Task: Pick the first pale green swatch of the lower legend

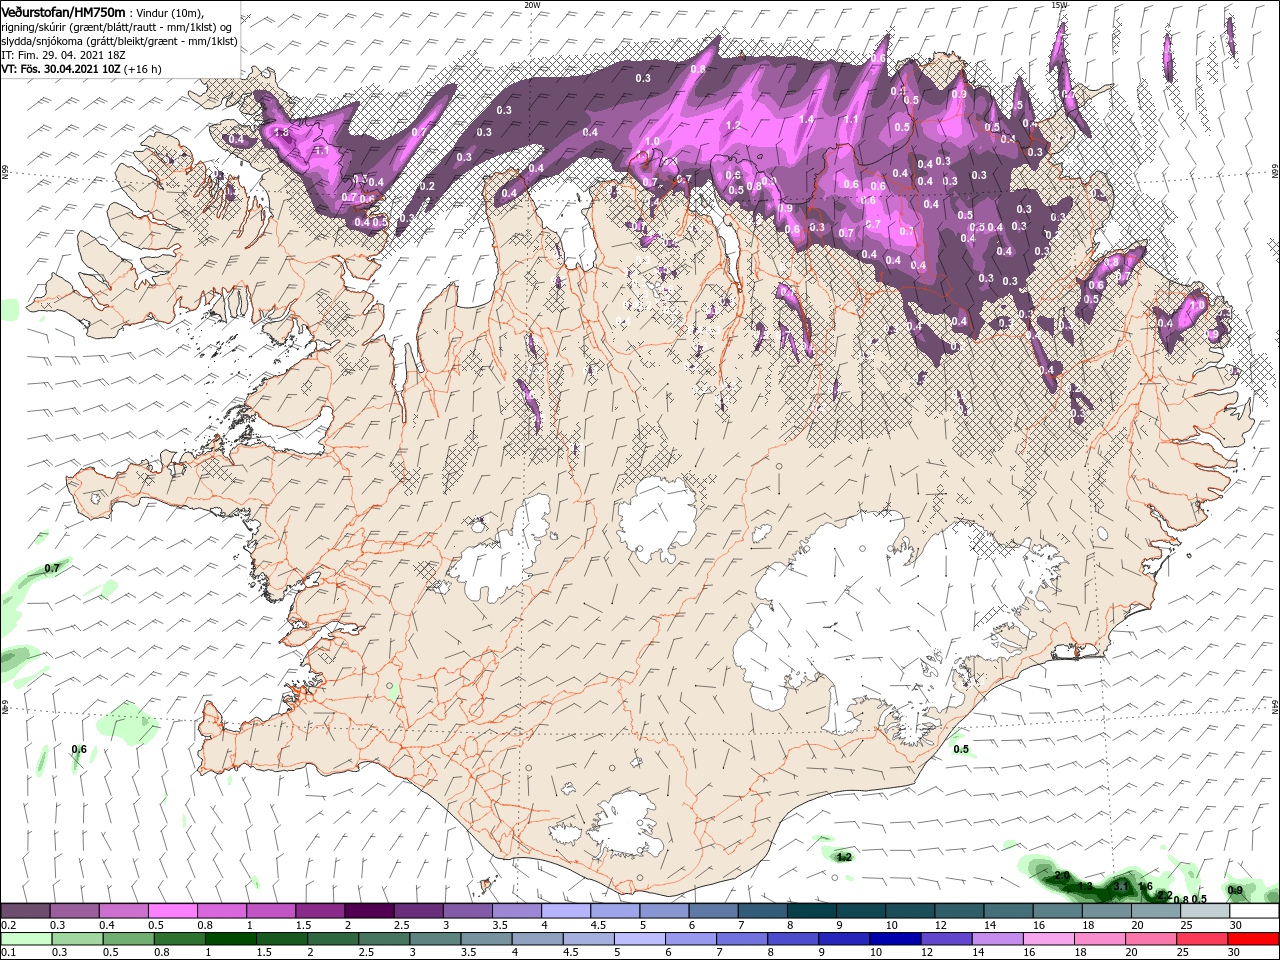Action: pos(26,939)
